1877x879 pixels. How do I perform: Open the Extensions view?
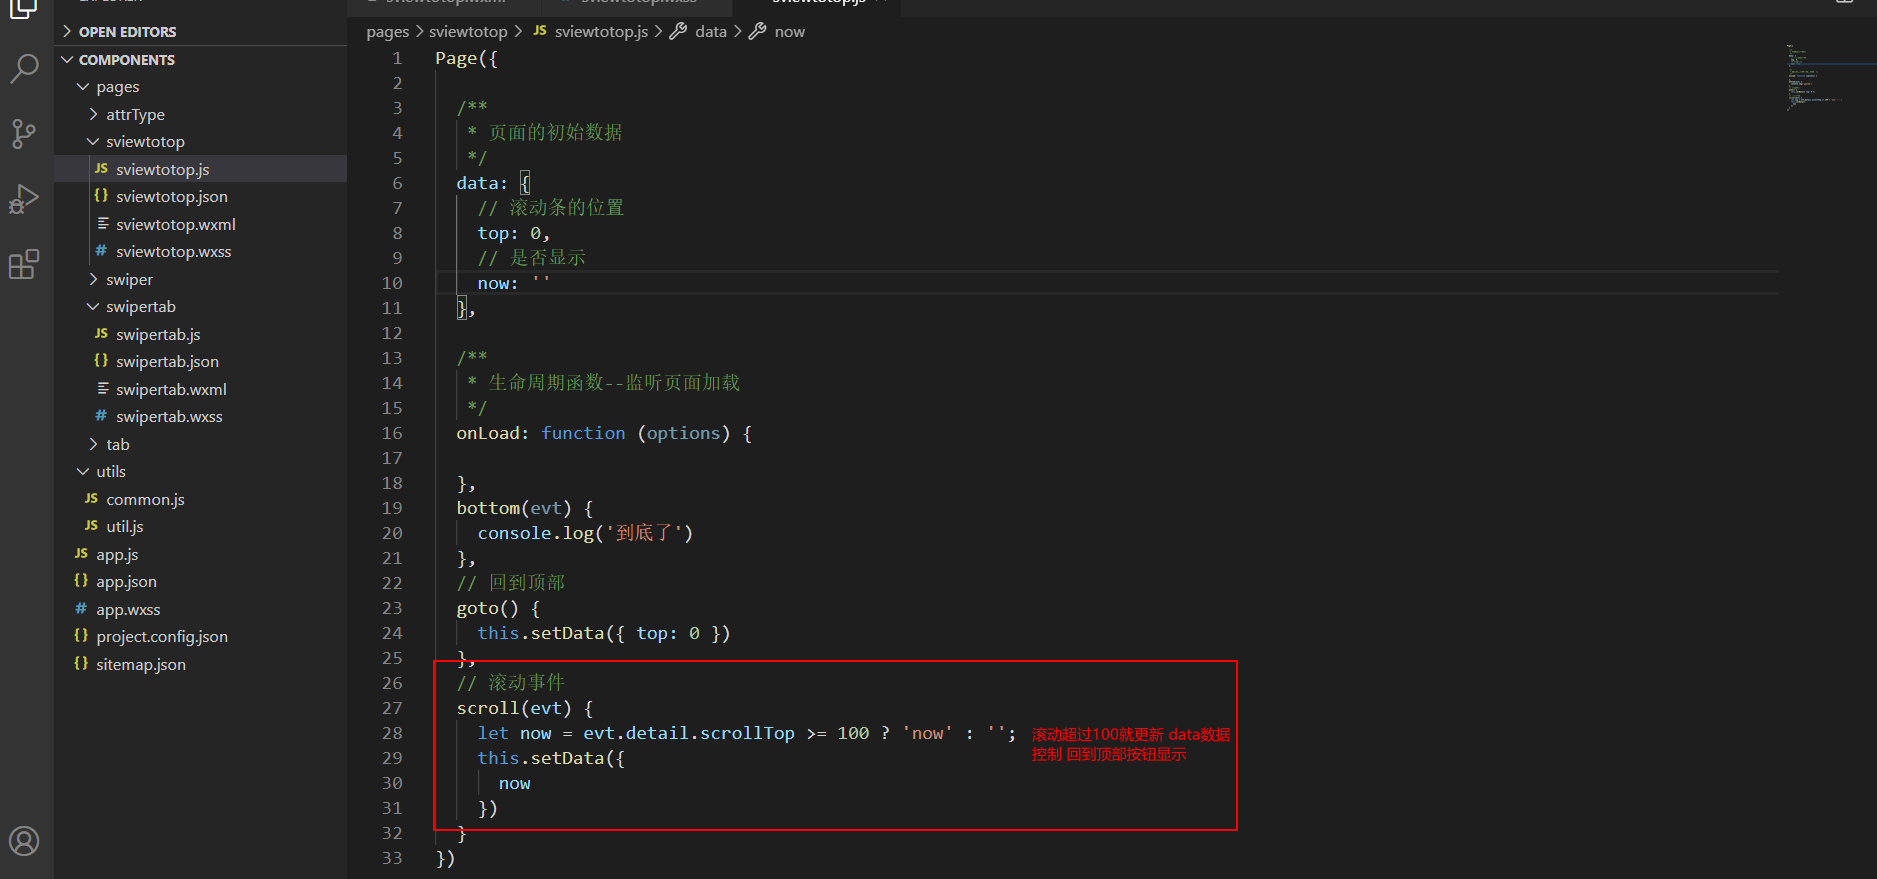click(24, 264)
